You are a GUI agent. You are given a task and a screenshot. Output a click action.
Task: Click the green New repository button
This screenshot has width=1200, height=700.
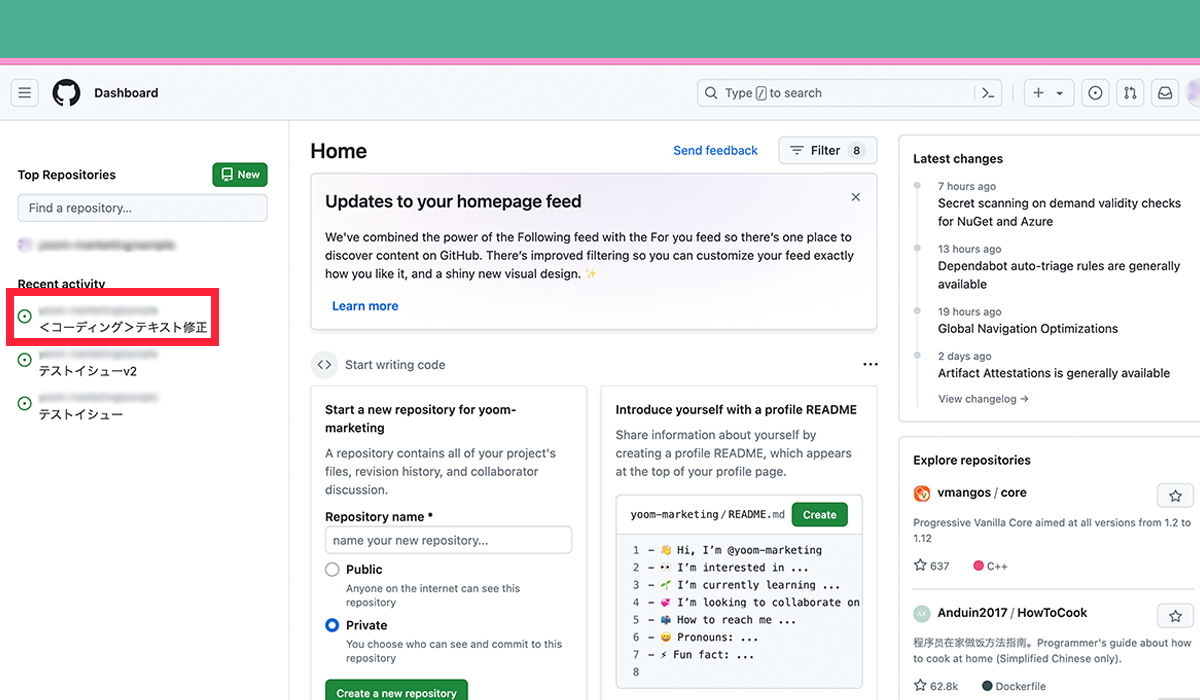[x=240, y=174]
